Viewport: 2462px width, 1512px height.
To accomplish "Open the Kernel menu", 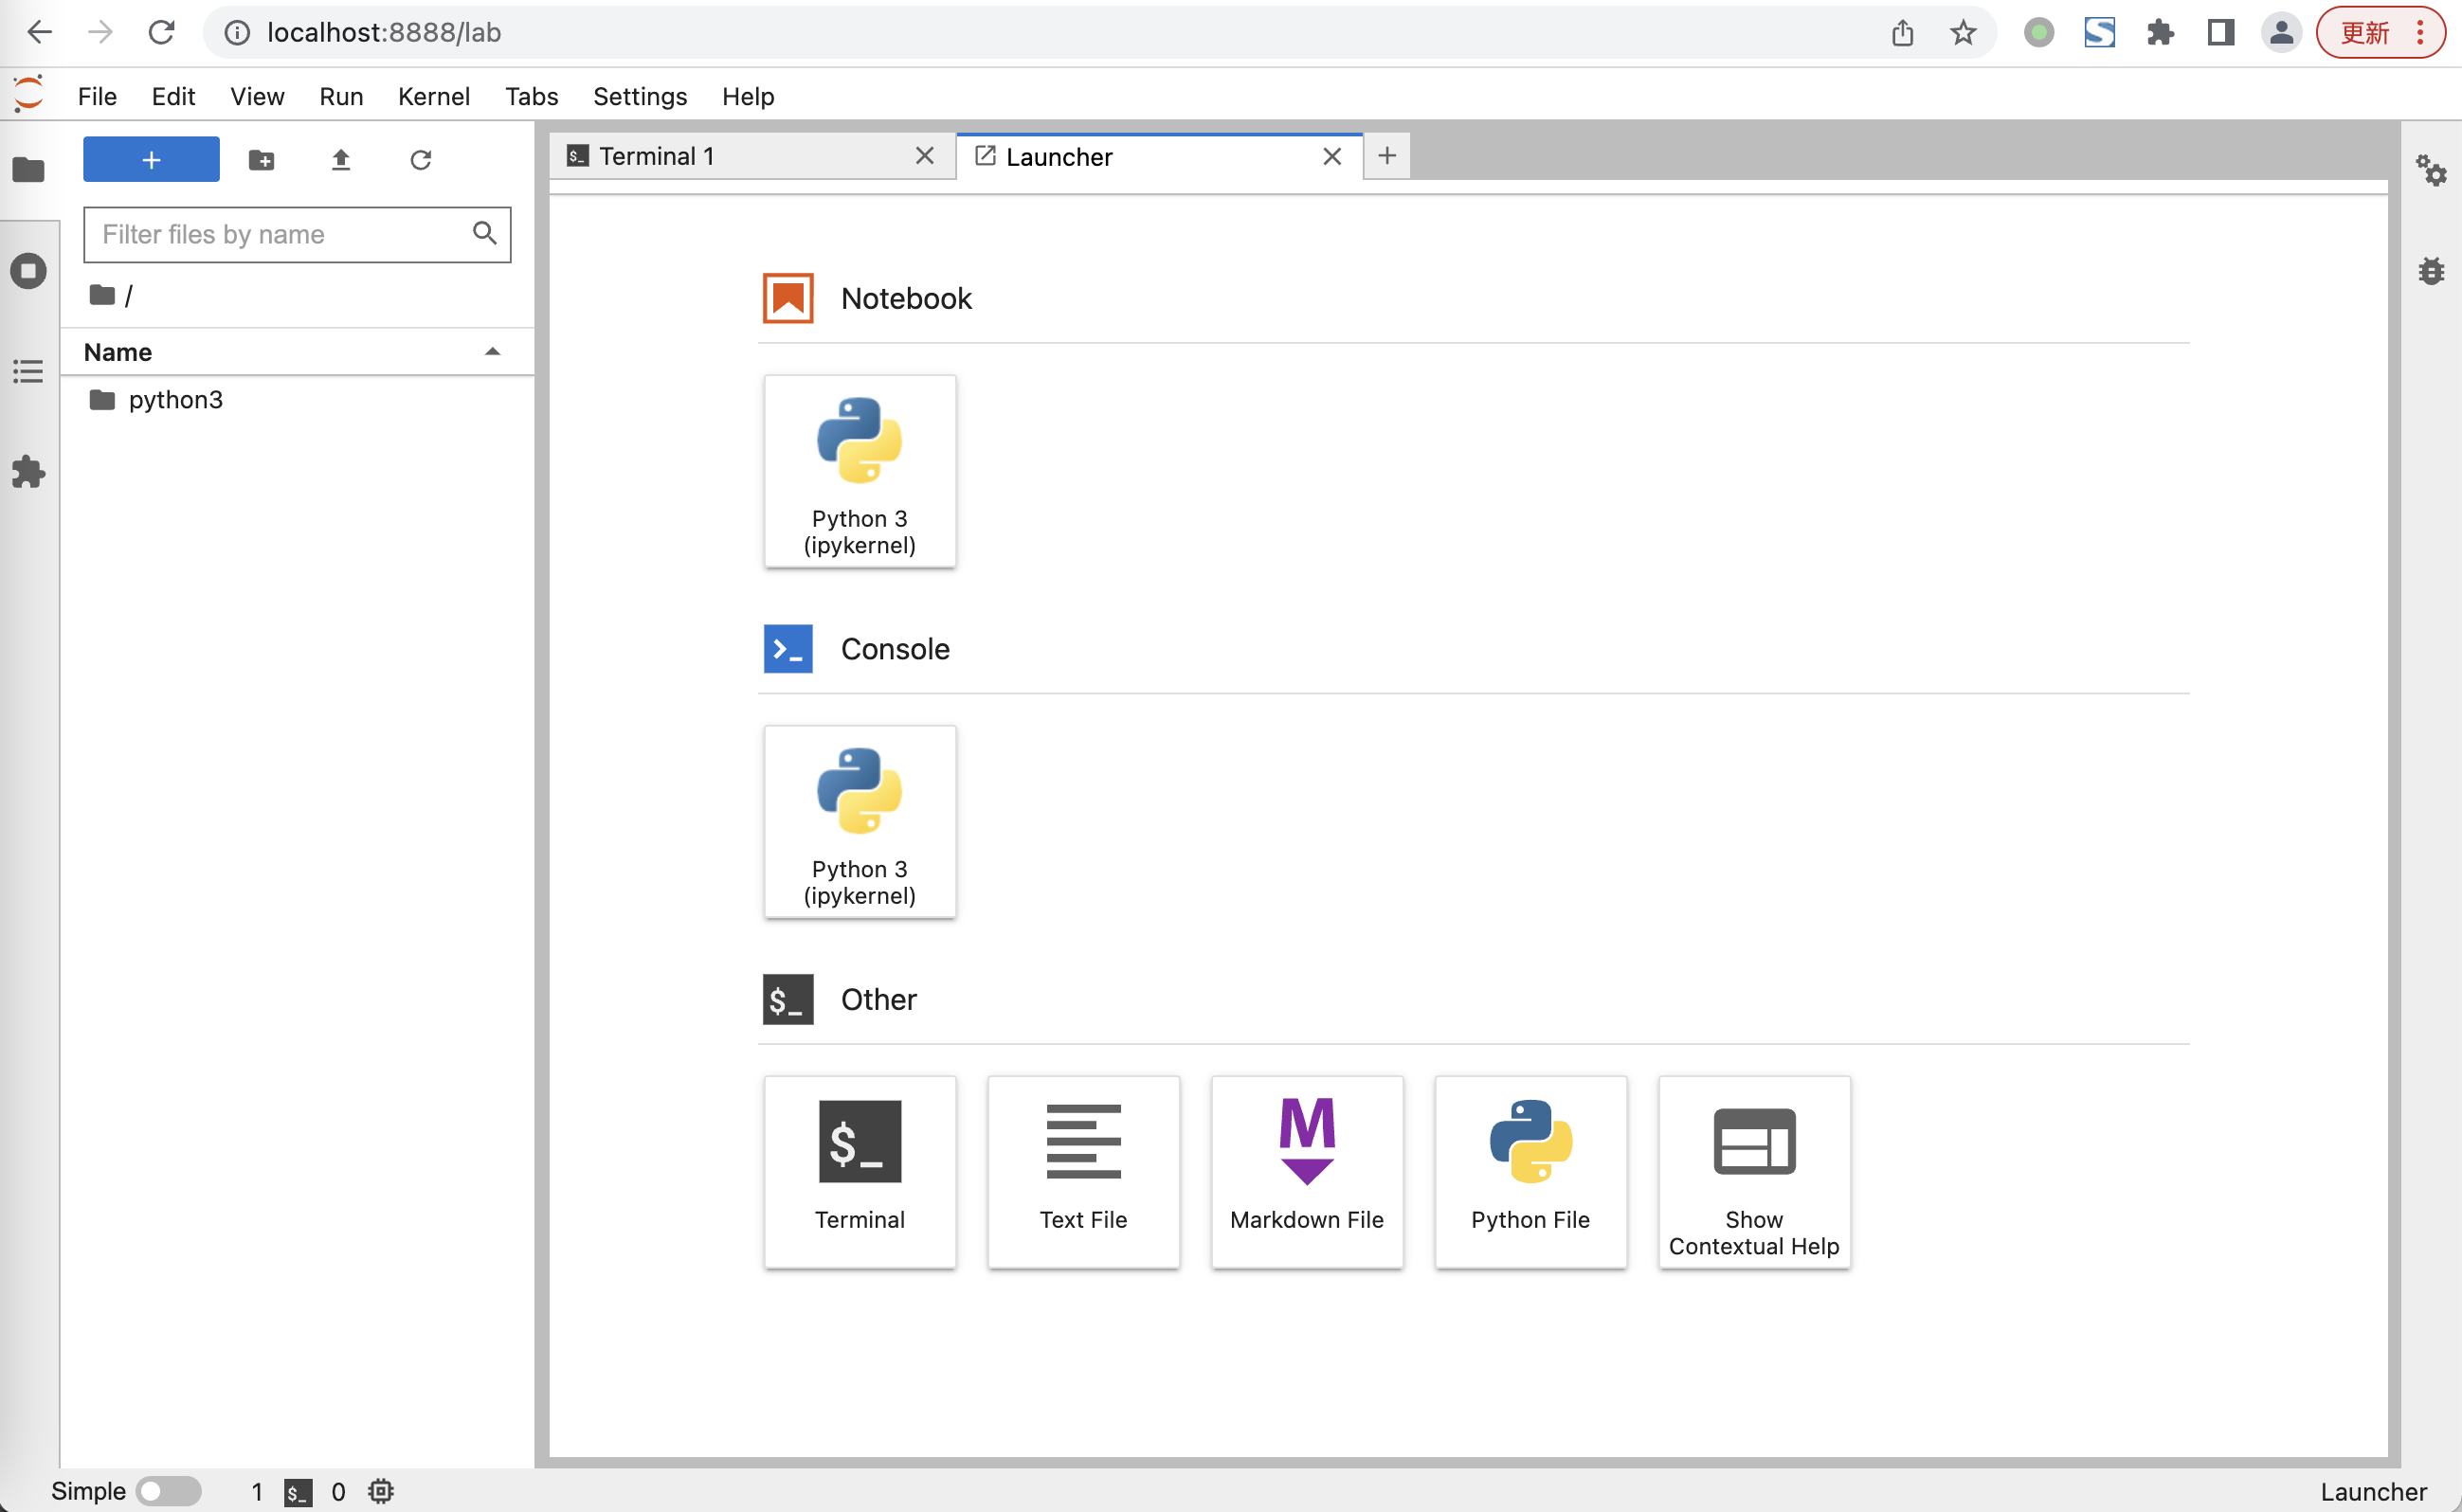I will (433, 96).
